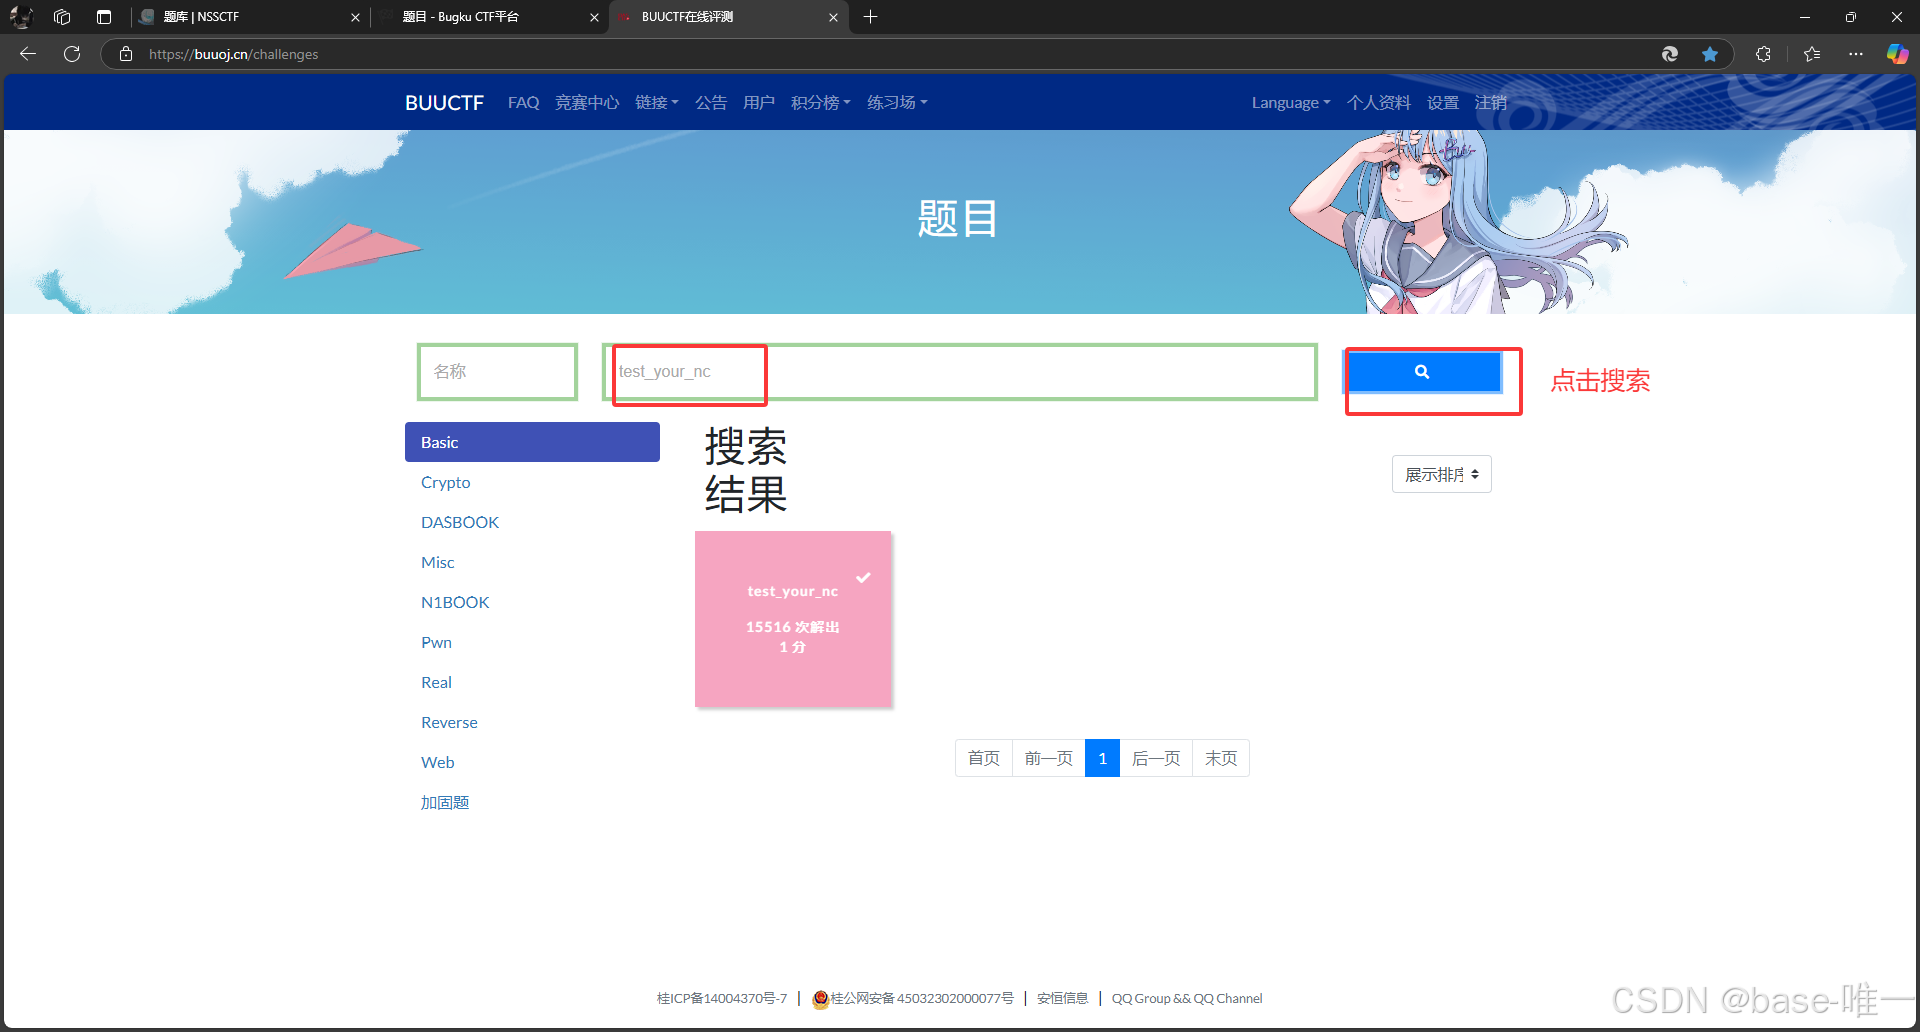
Task: Open the browser Extensions icon
Action: click(1763, 54)
